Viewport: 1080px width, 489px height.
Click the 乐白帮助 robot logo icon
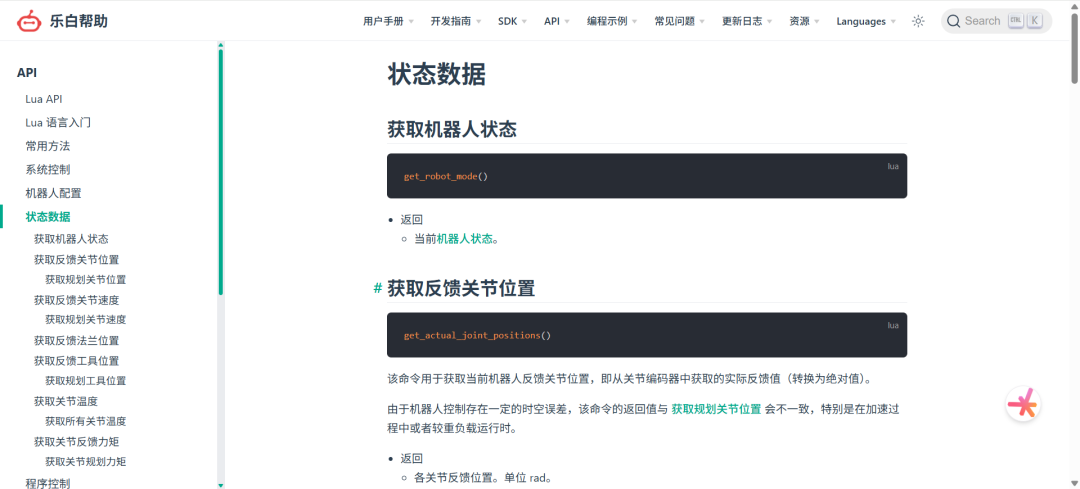coord(30,21)
